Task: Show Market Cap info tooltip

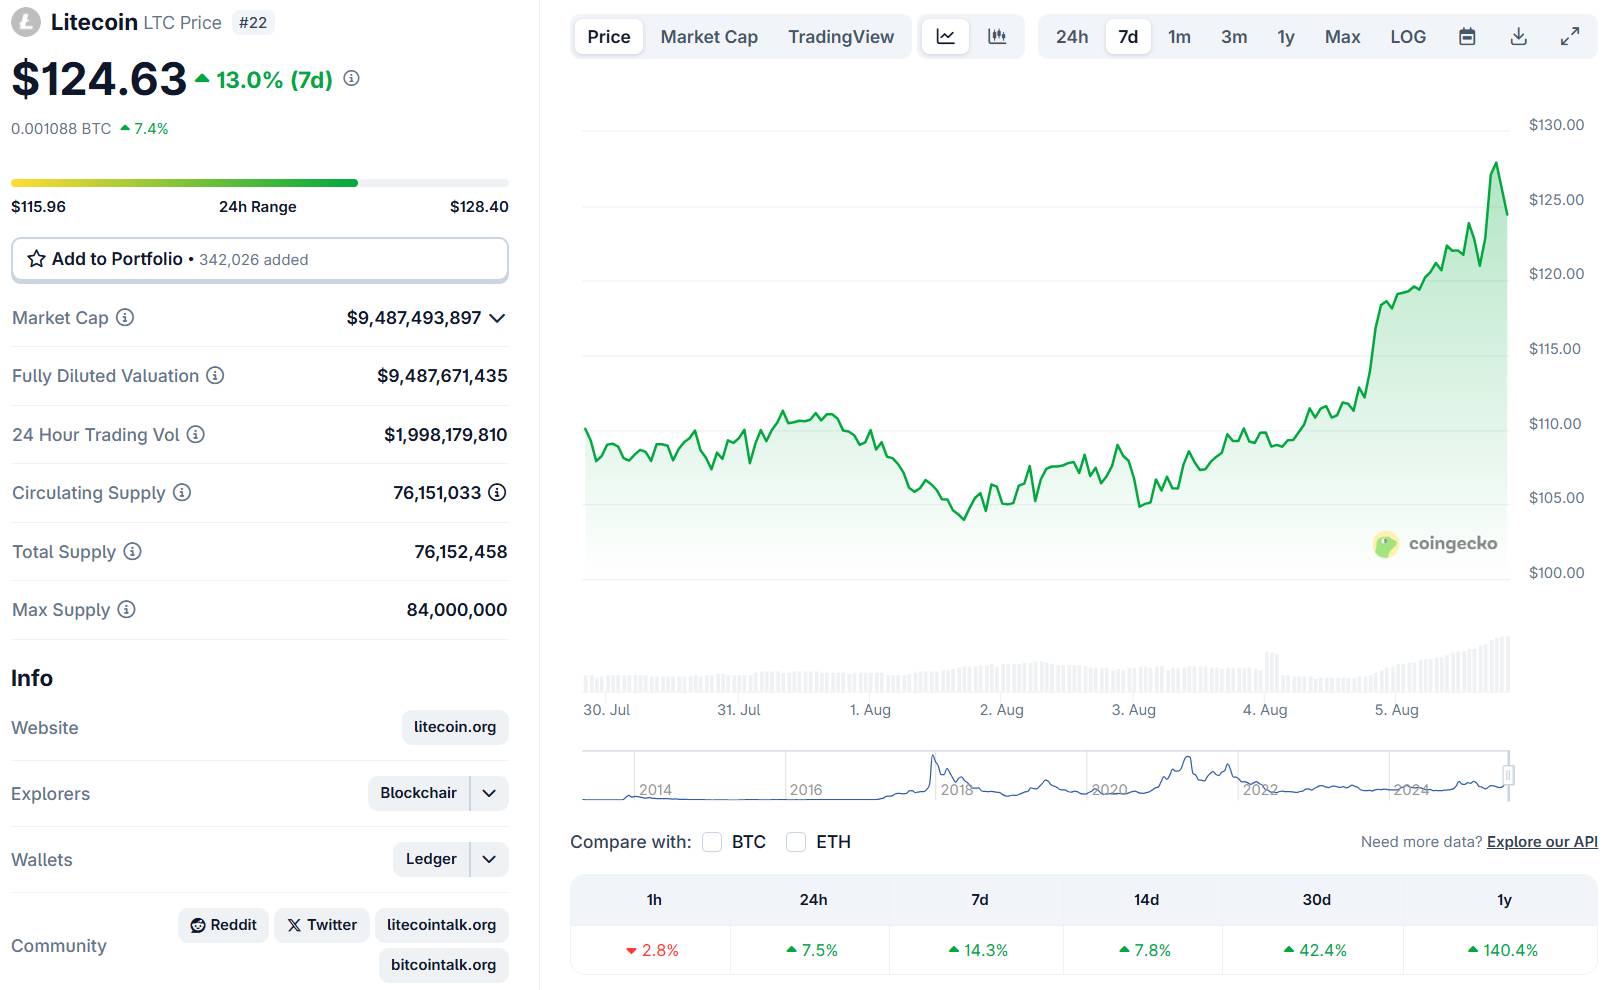Action: 125,317
